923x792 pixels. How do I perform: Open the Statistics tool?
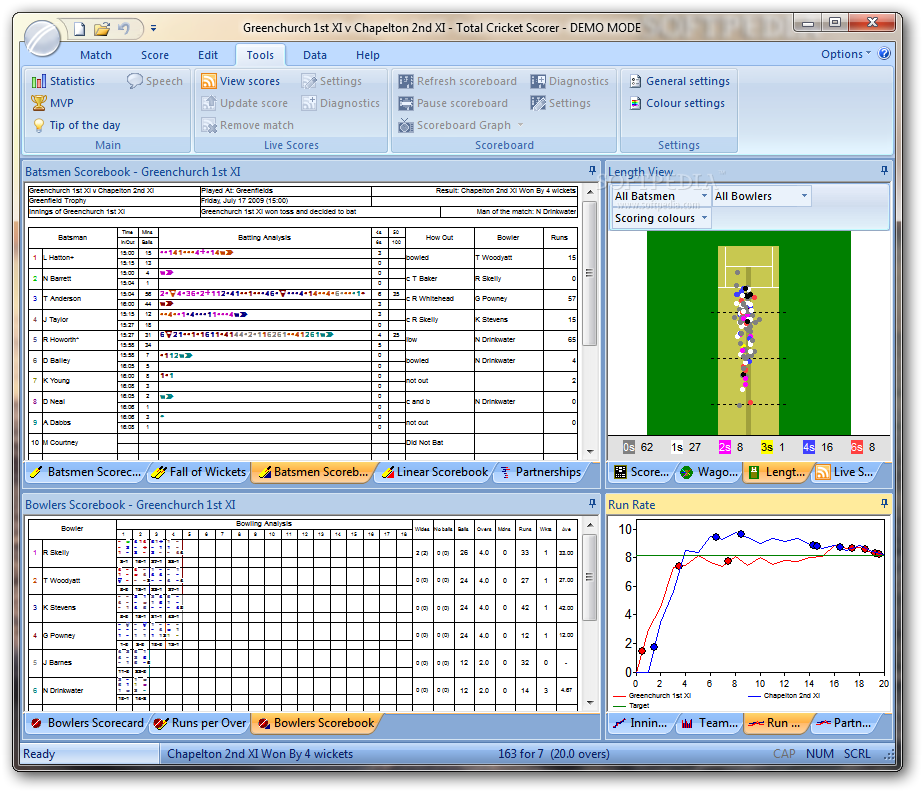tap(64, 81)
